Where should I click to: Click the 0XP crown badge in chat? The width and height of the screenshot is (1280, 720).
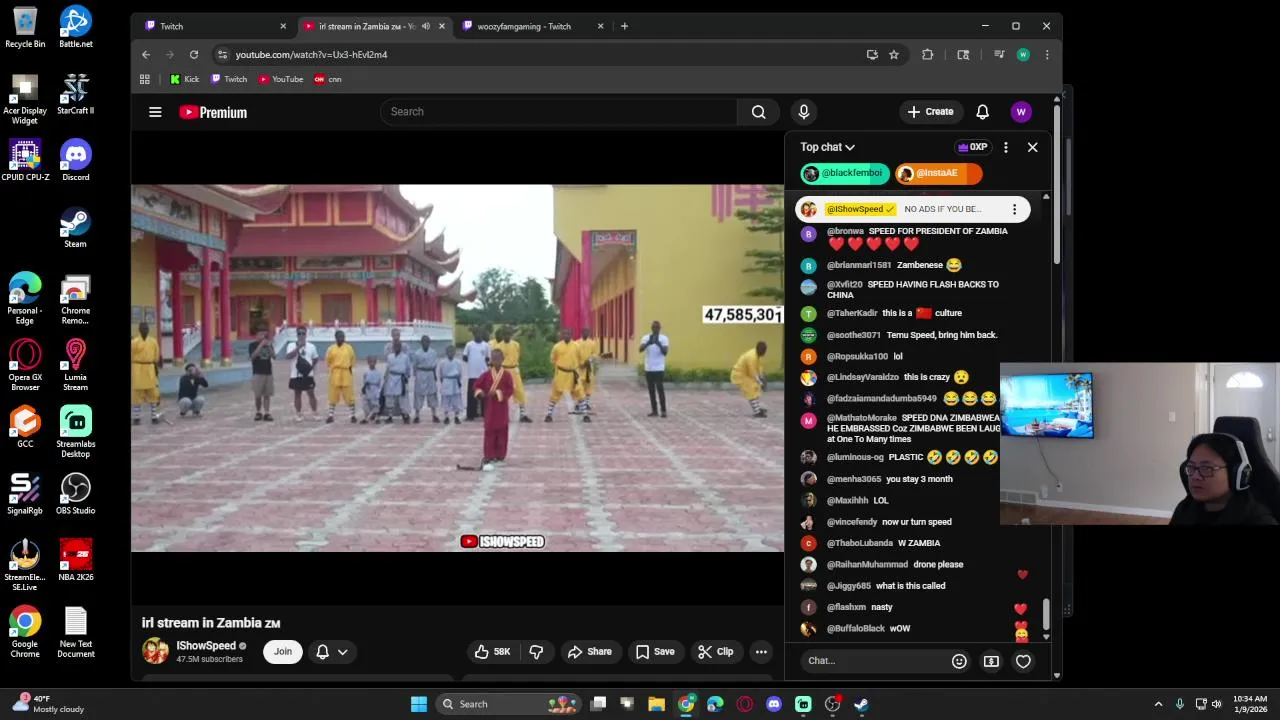[x=973, y=147]
